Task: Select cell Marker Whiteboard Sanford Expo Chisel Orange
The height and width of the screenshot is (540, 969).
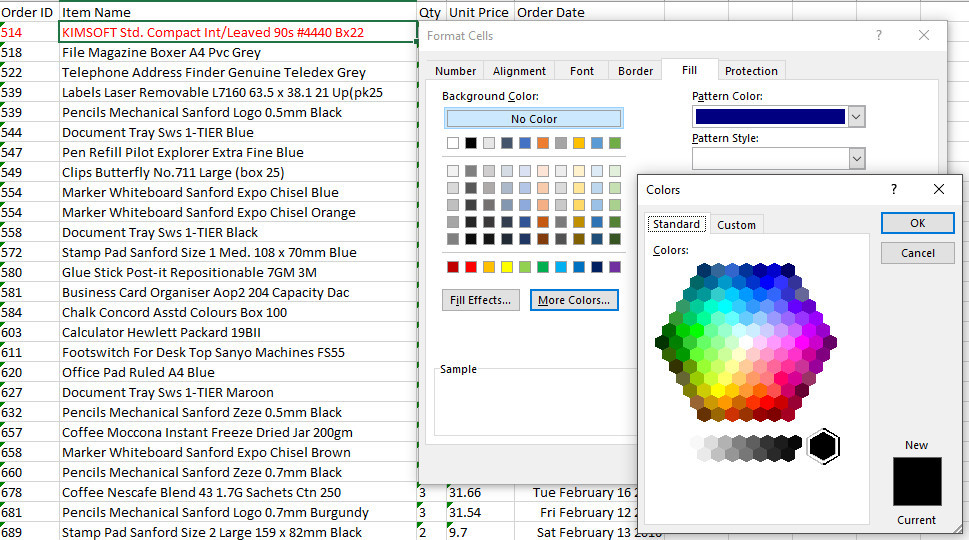Action: pyautogui.click(x=238, y=213)
